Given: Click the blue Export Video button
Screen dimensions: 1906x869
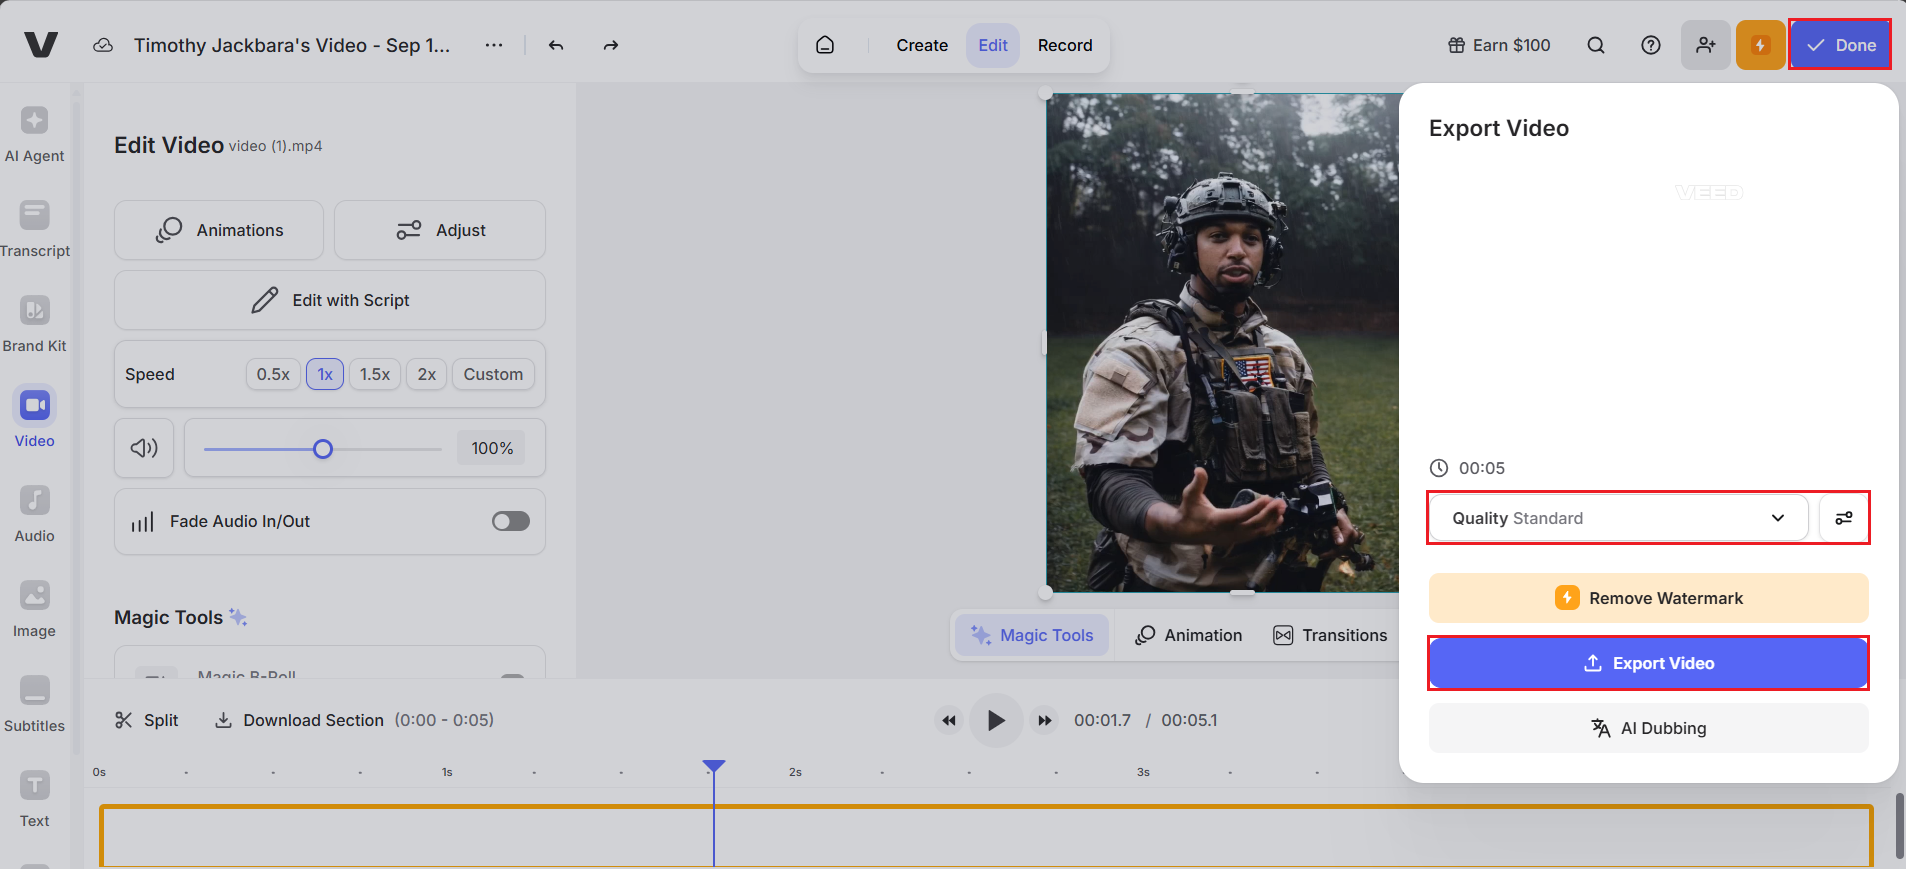Looking at the screenshot, I should point(1648,663).
